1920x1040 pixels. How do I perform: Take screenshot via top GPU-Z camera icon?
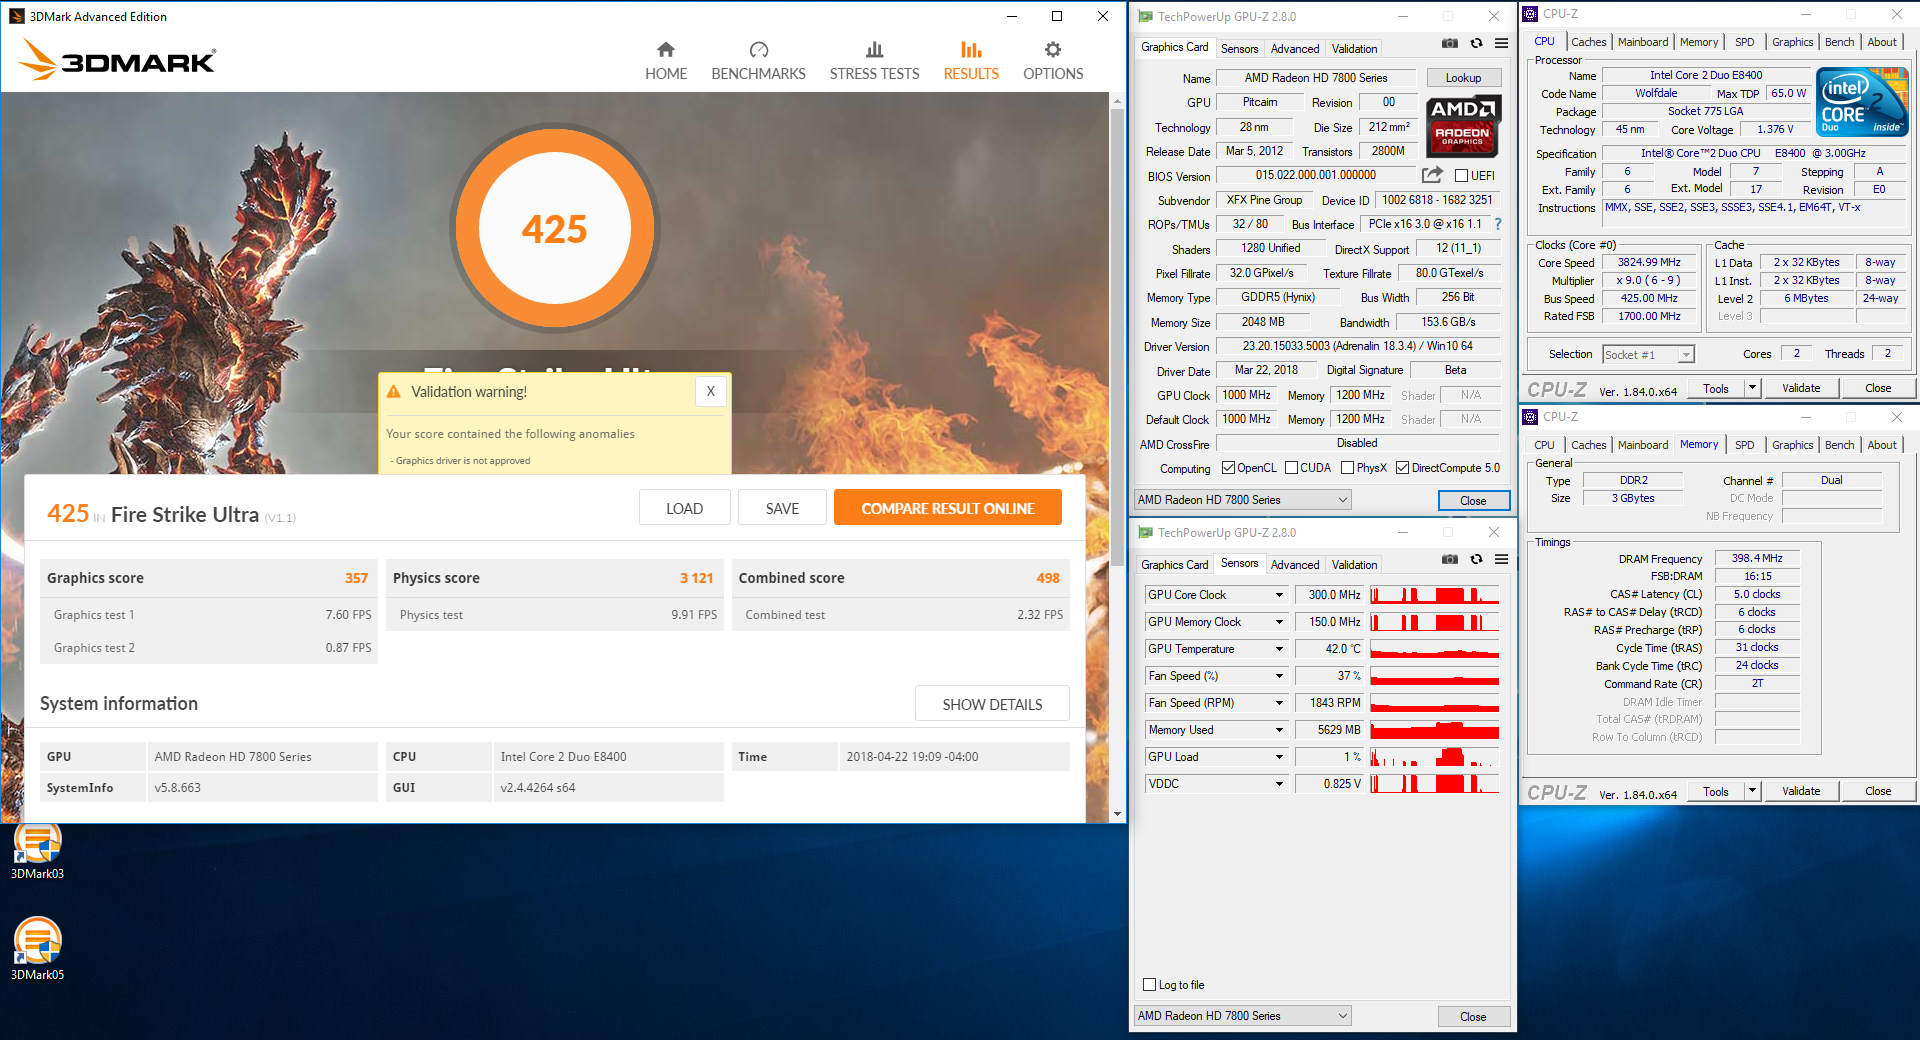pyautogui.click(x=1449, y=43)
